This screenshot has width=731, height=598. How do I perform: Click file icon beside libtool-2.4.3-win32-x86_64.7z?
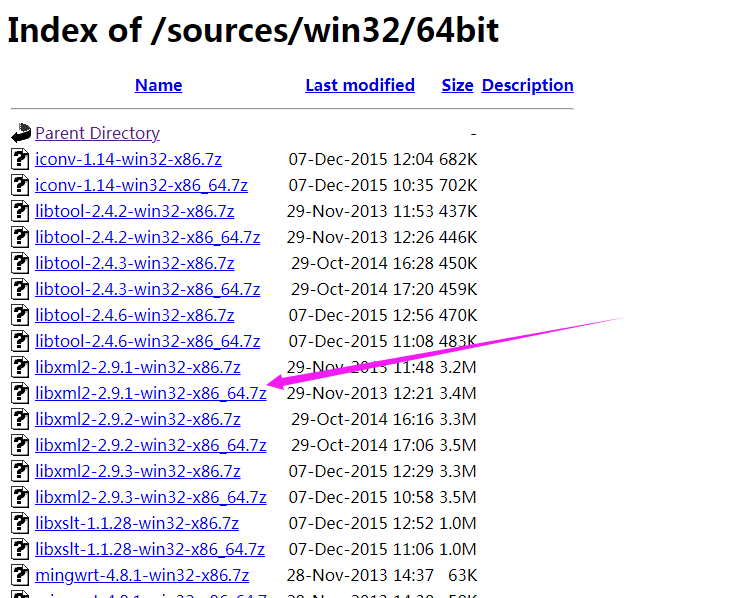pos(20,289)
